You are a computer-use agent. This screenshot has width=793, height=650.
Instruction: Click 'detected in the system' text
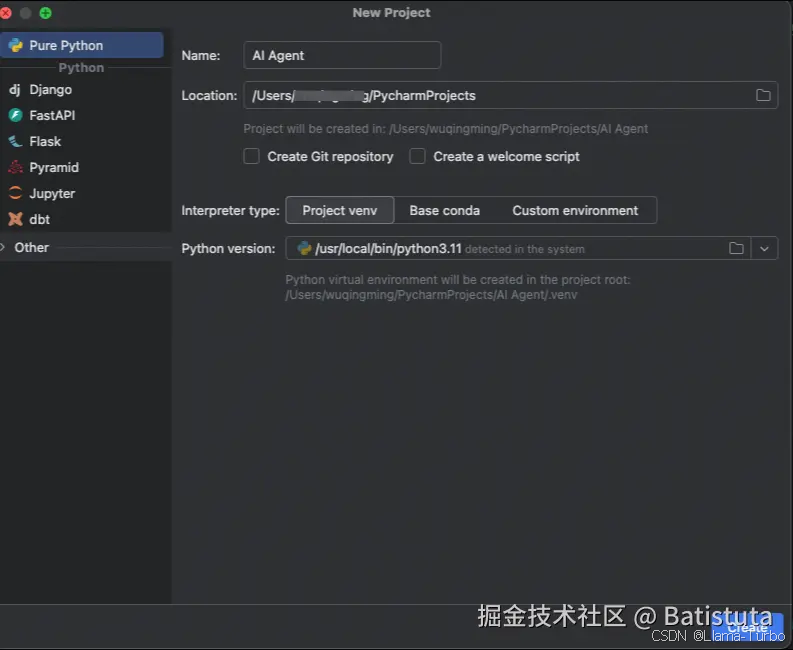point(525,249)
